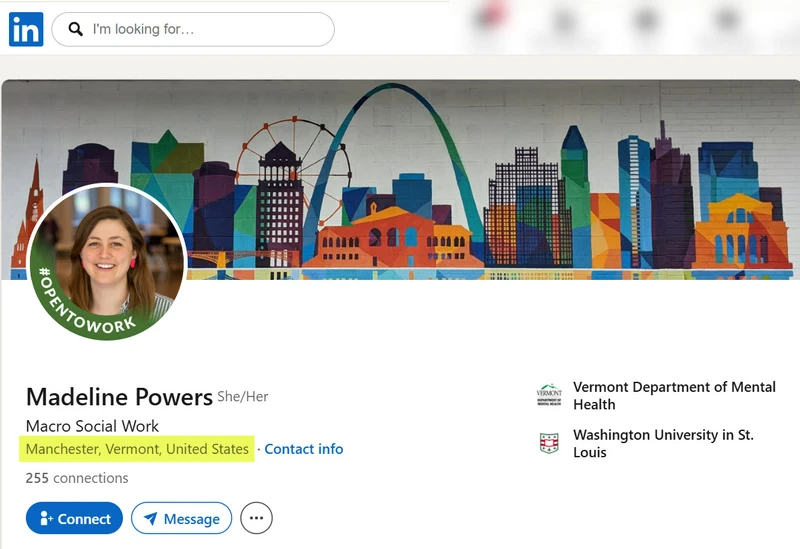
Task: Click the She/Her pronouns text
Action: pyautogui.click(x=243, y=397)
